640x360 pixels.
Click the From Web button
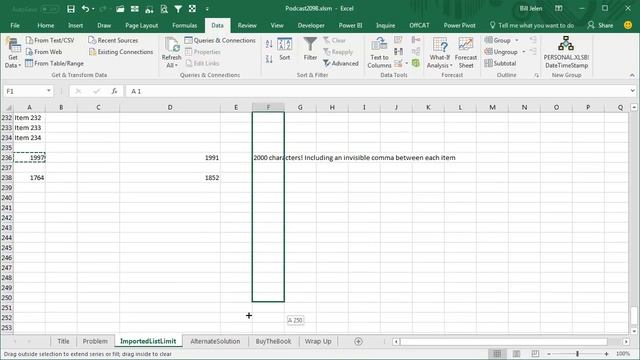click(44, 52)
